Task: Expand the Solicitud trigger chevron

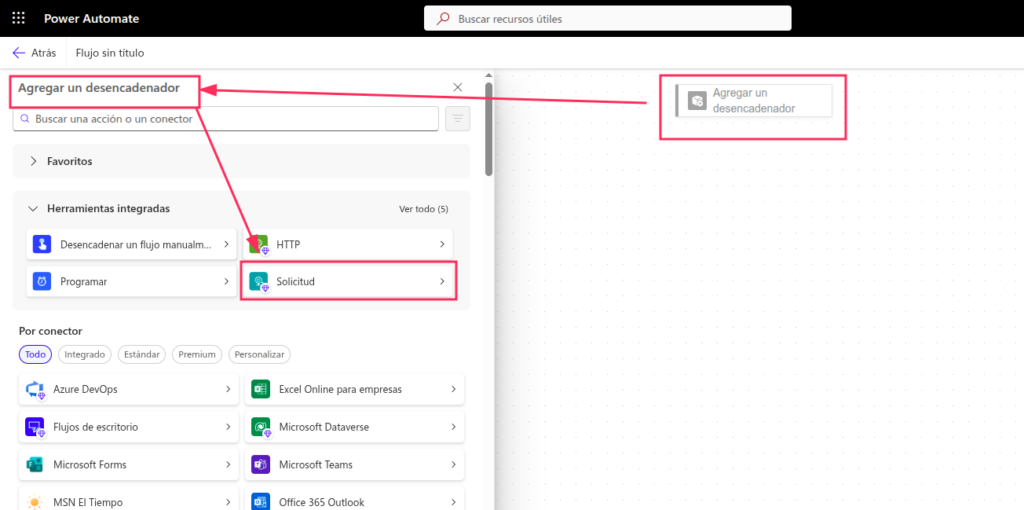Action: [442, 282]
